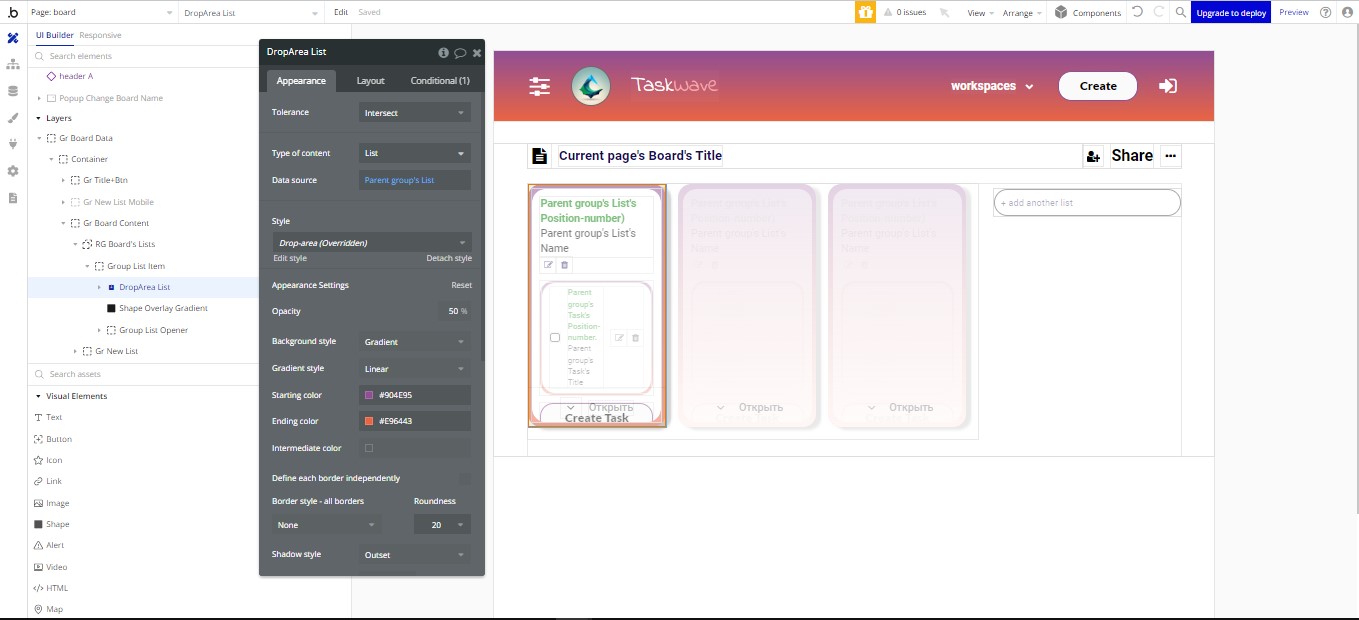The width and height of the screenshot is (1359, 620).
Task: Collapse the Visual Elements section
Action: pyautogui.click(x=38, y=396)
